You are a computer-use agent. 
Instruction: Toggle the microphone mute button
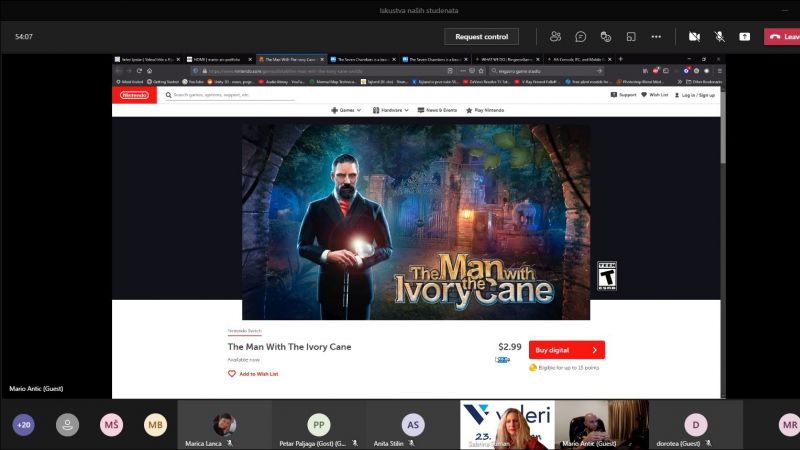pos(719,36)
